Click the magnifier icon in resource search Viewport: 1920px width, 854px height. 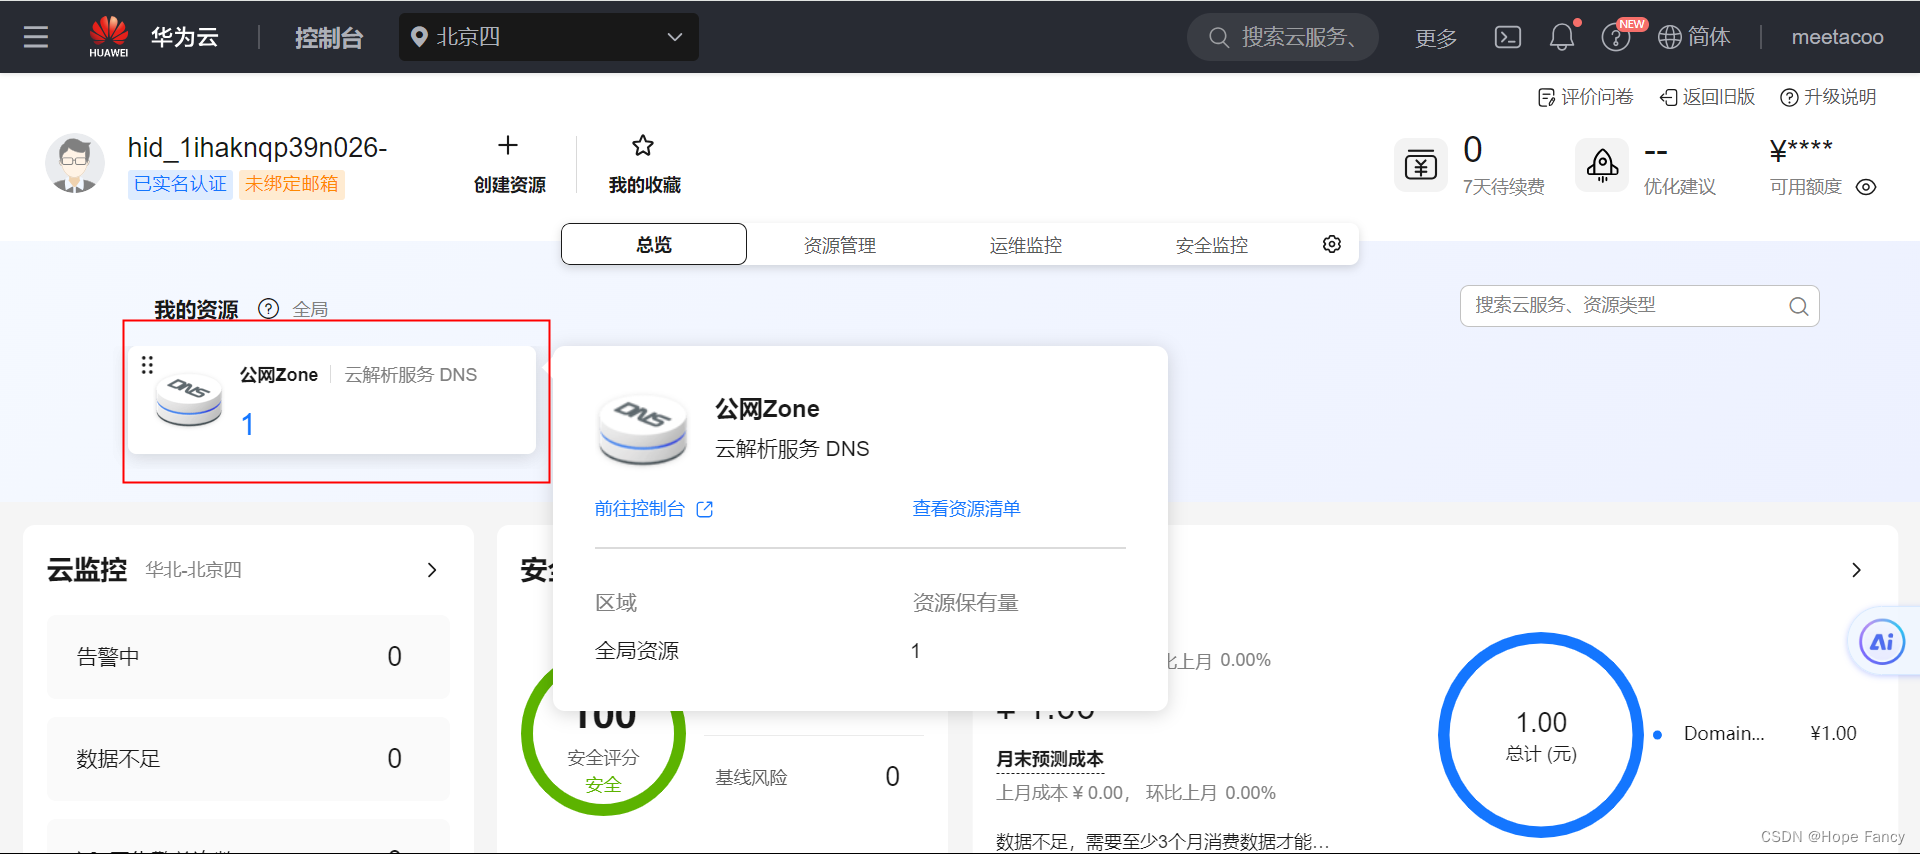point(1798,307)
